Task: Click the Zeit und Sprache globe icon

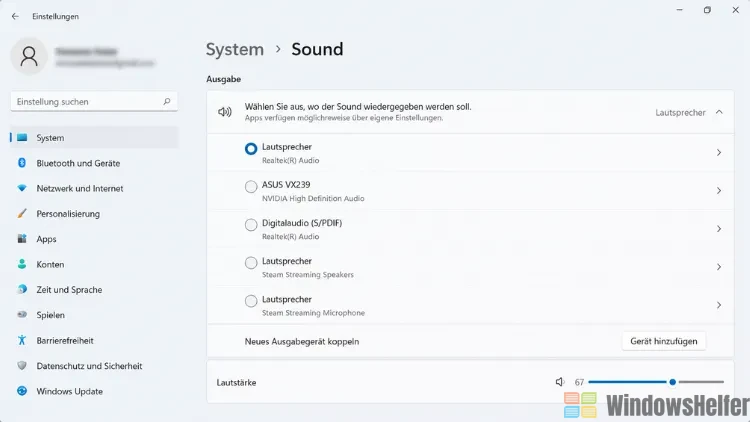Action: (22, 289)
